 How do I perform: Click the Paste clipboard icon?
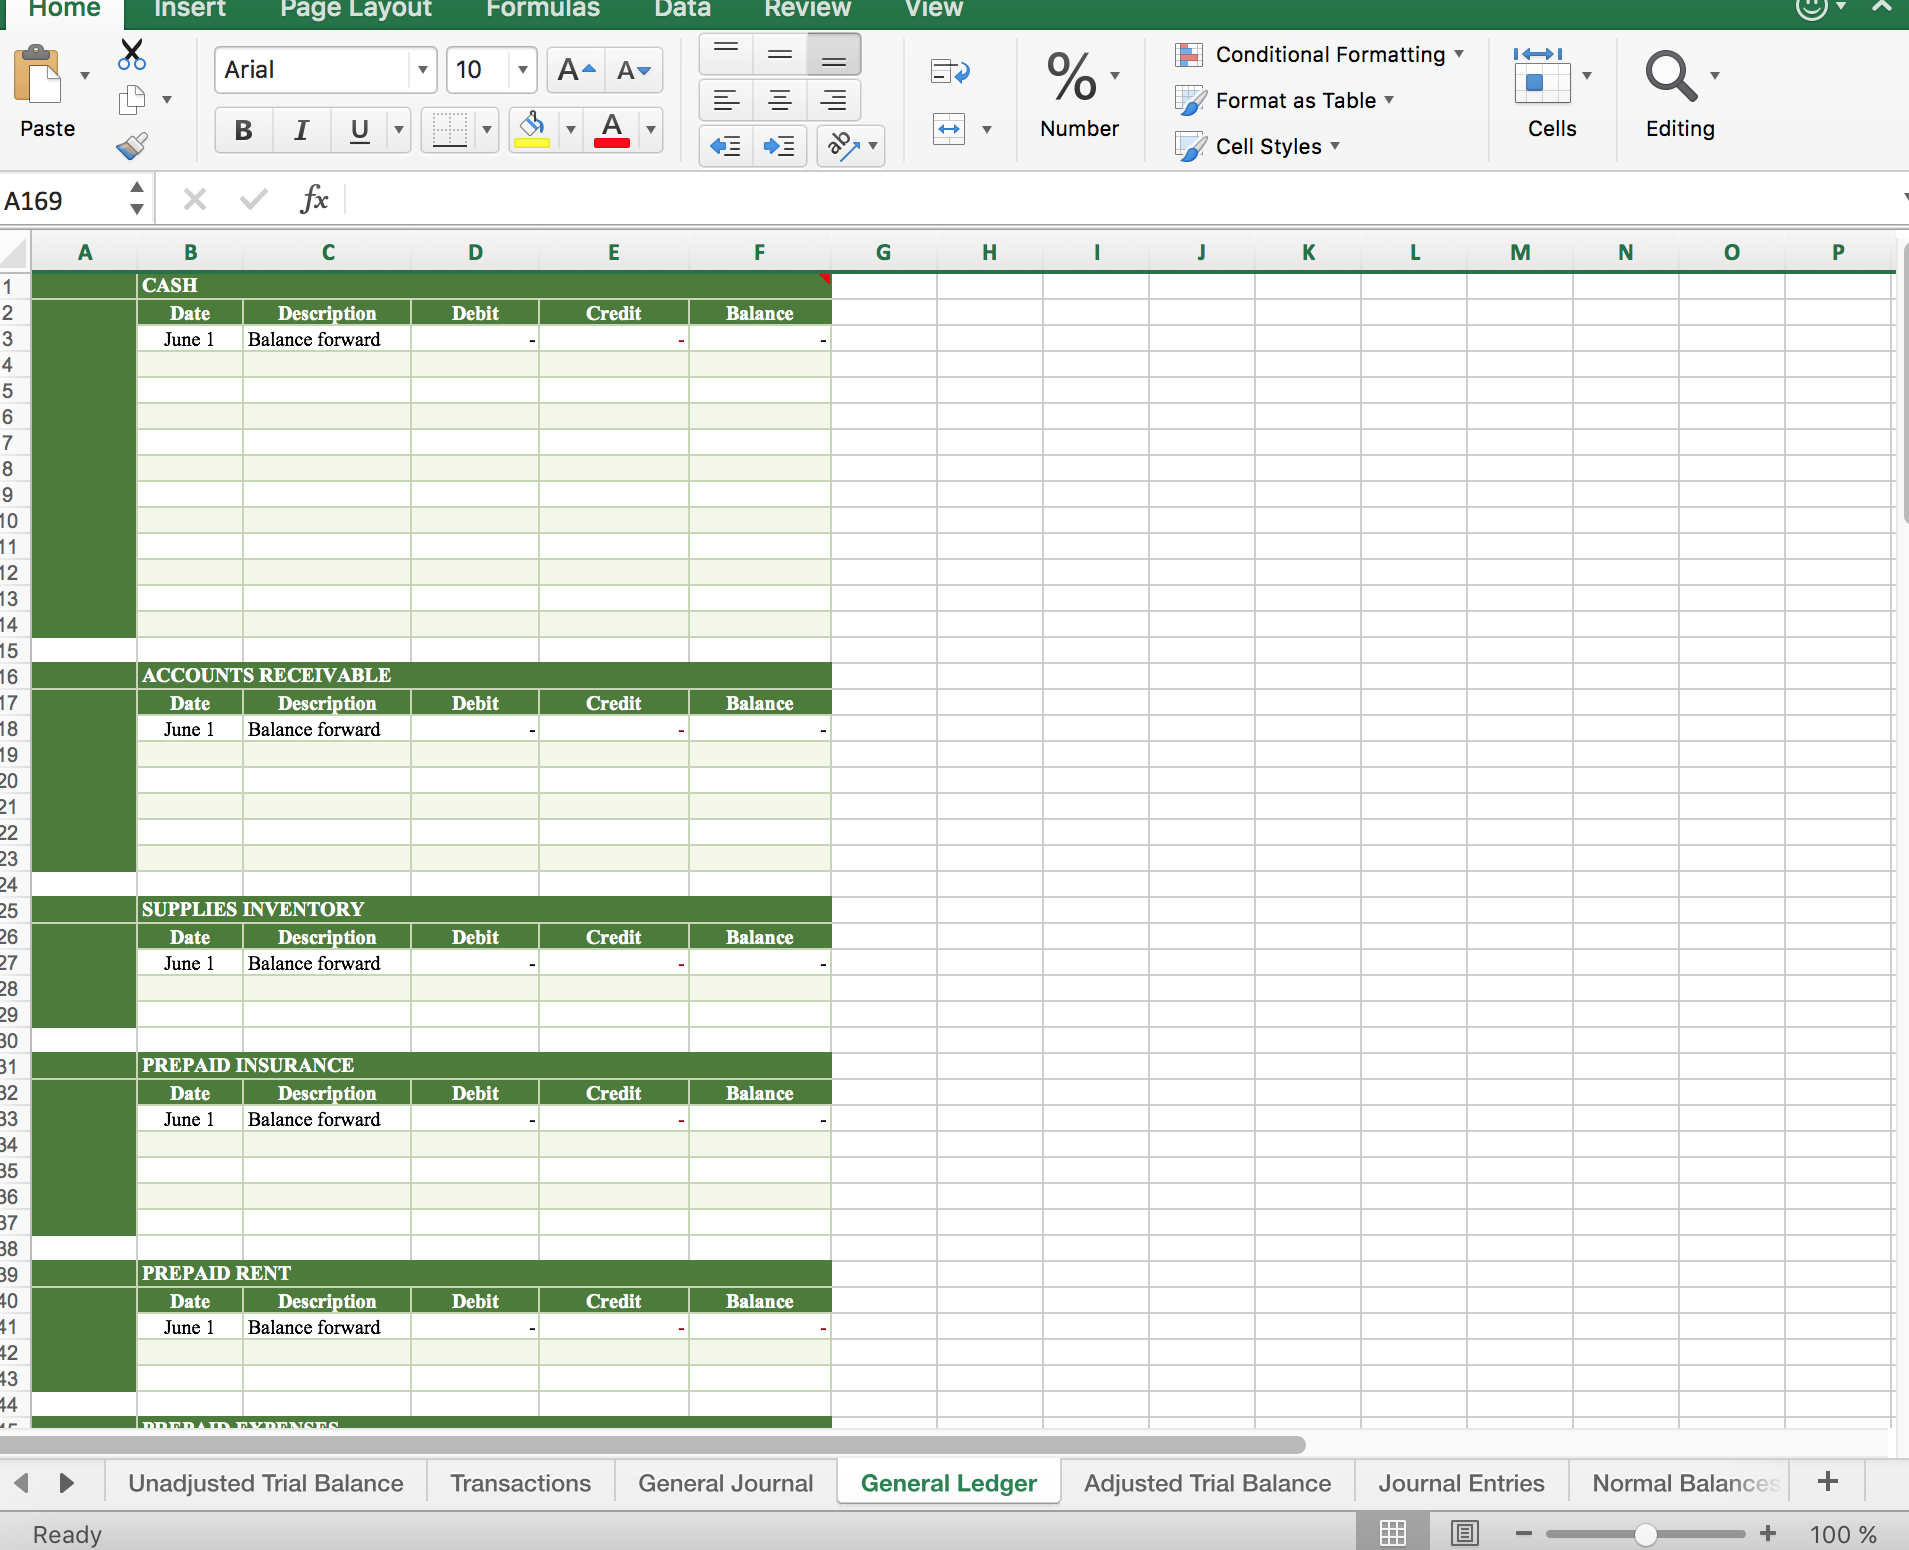pos(38,75)
